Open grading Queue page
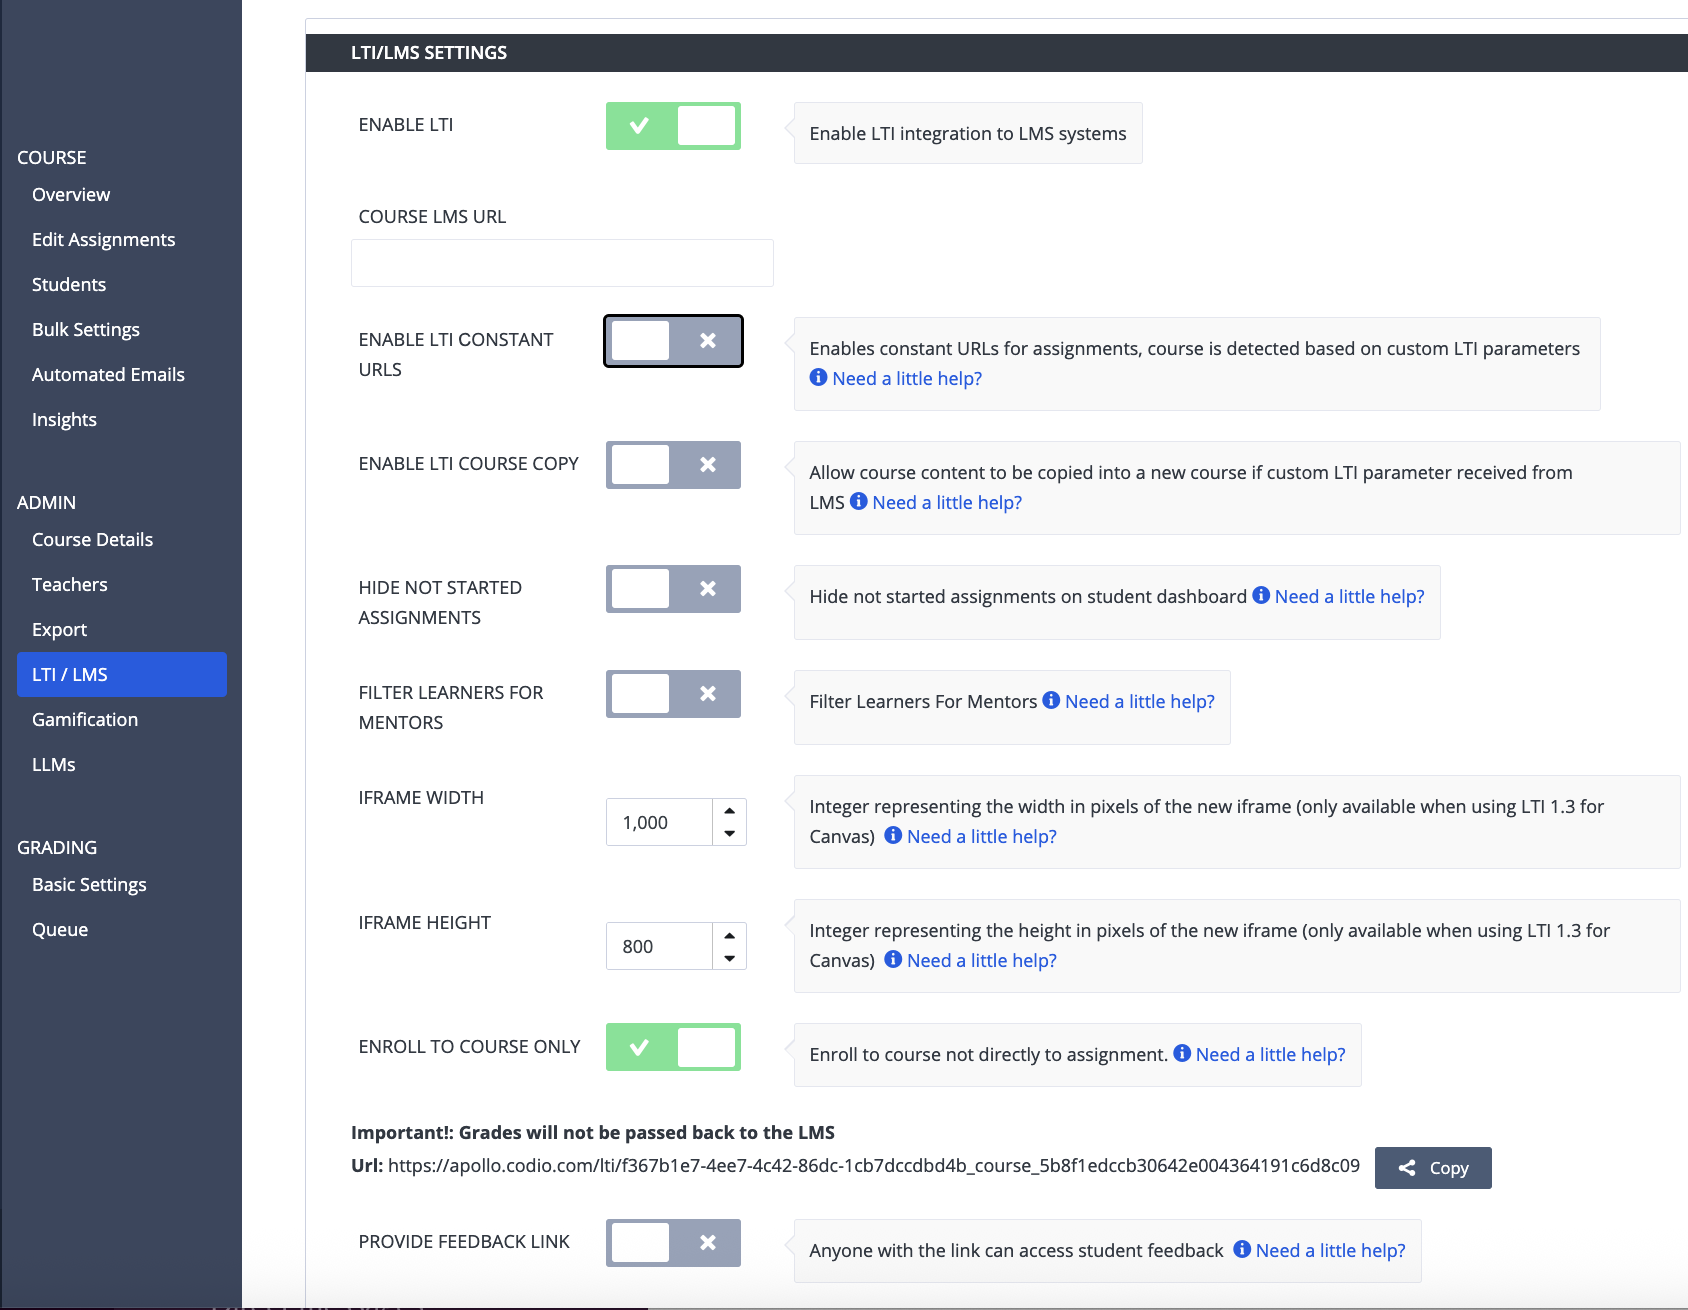This screenshot has width=1688, height=1310. 60,930
